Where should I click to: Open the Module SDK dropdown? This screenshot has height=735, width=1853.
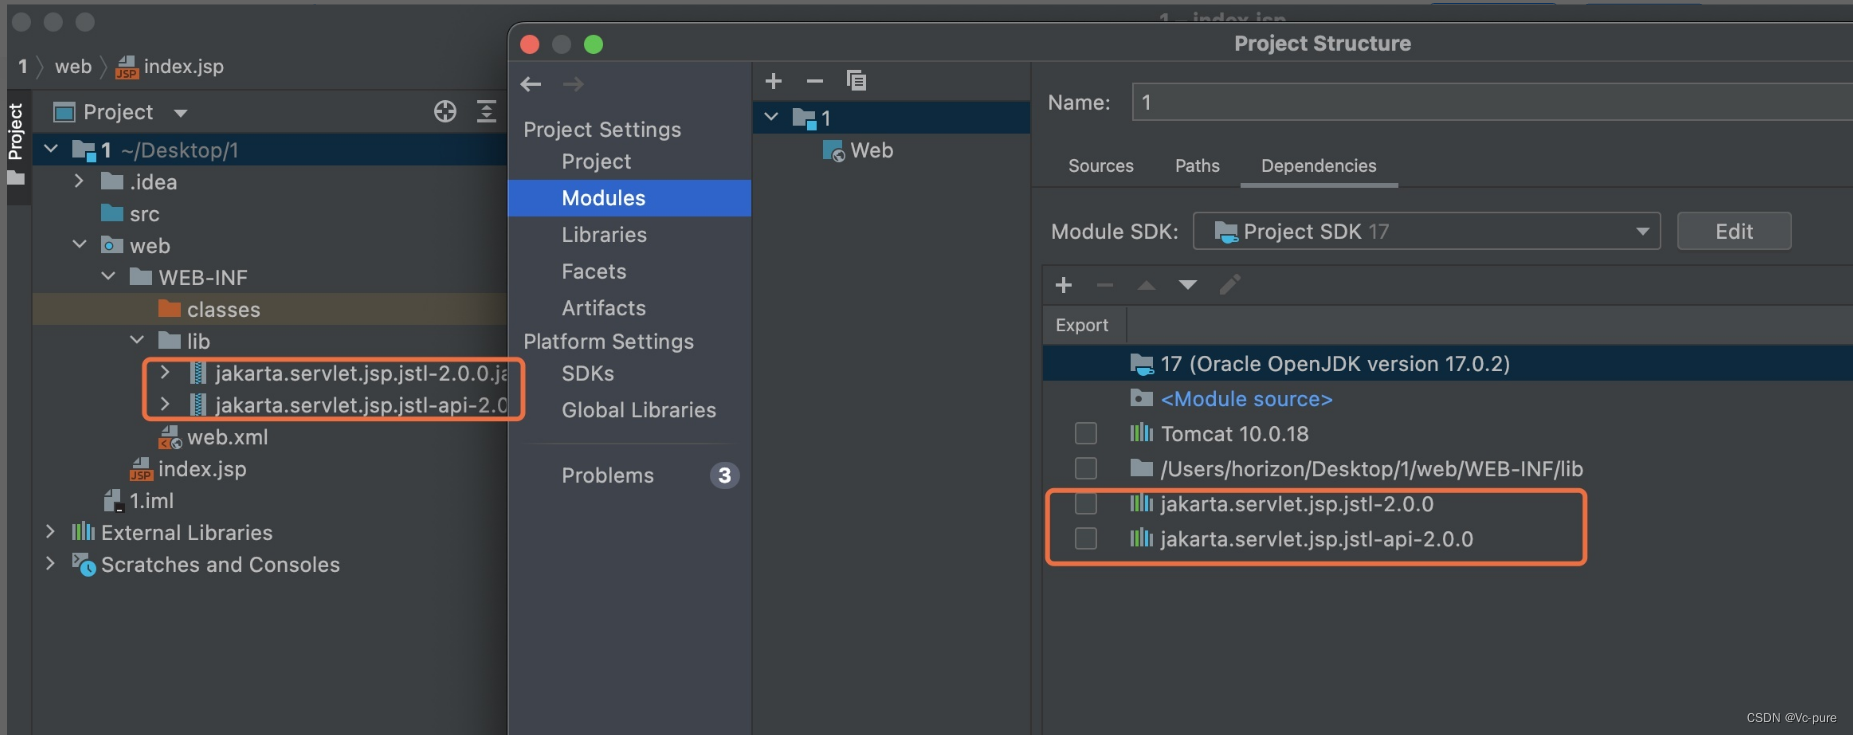point(1427,231)
